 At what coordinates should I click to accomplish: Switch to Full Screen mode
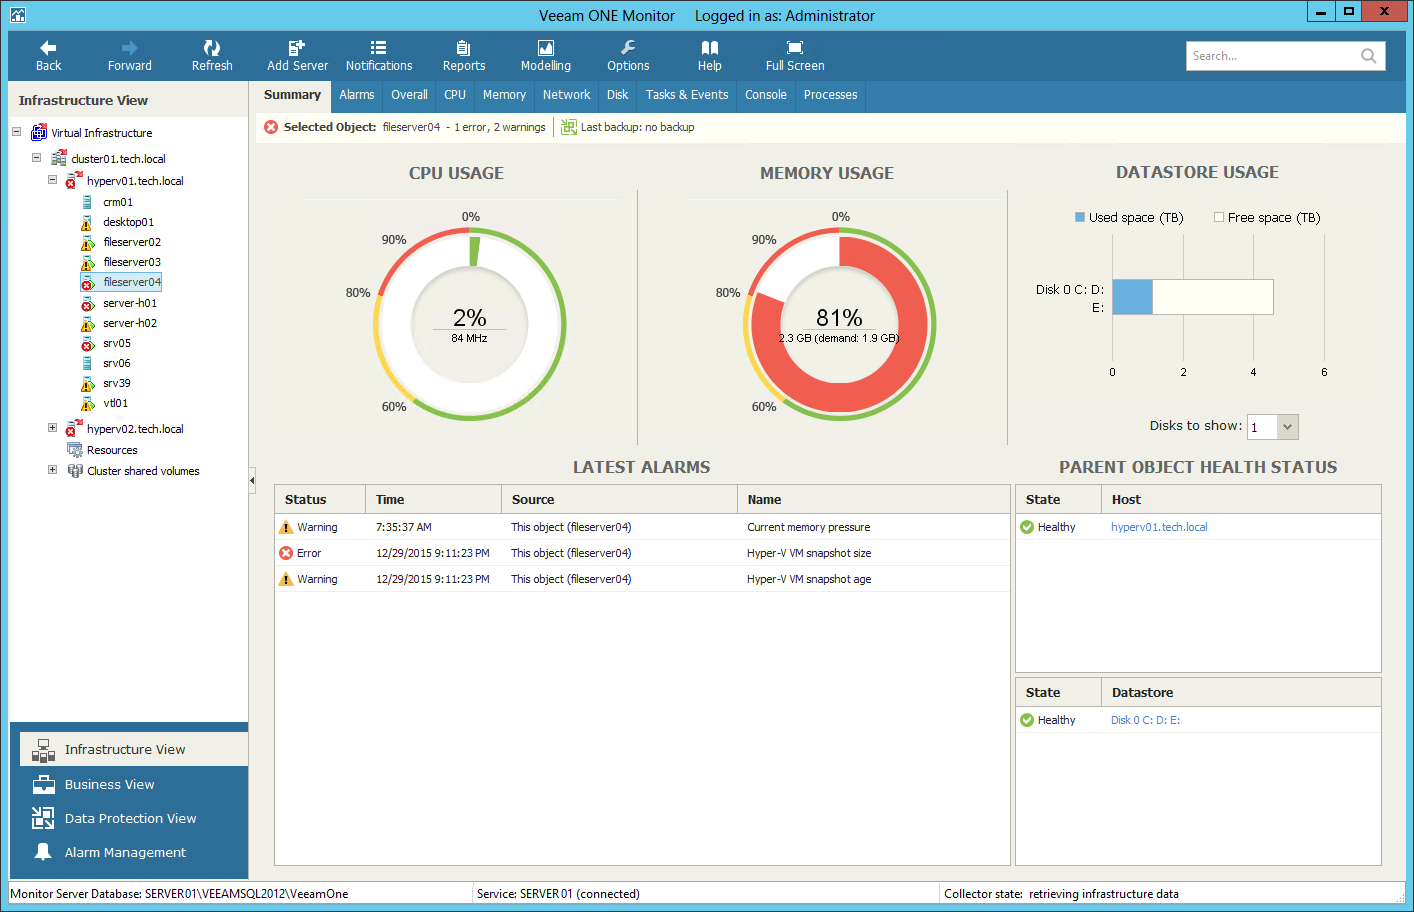(795, 56)
